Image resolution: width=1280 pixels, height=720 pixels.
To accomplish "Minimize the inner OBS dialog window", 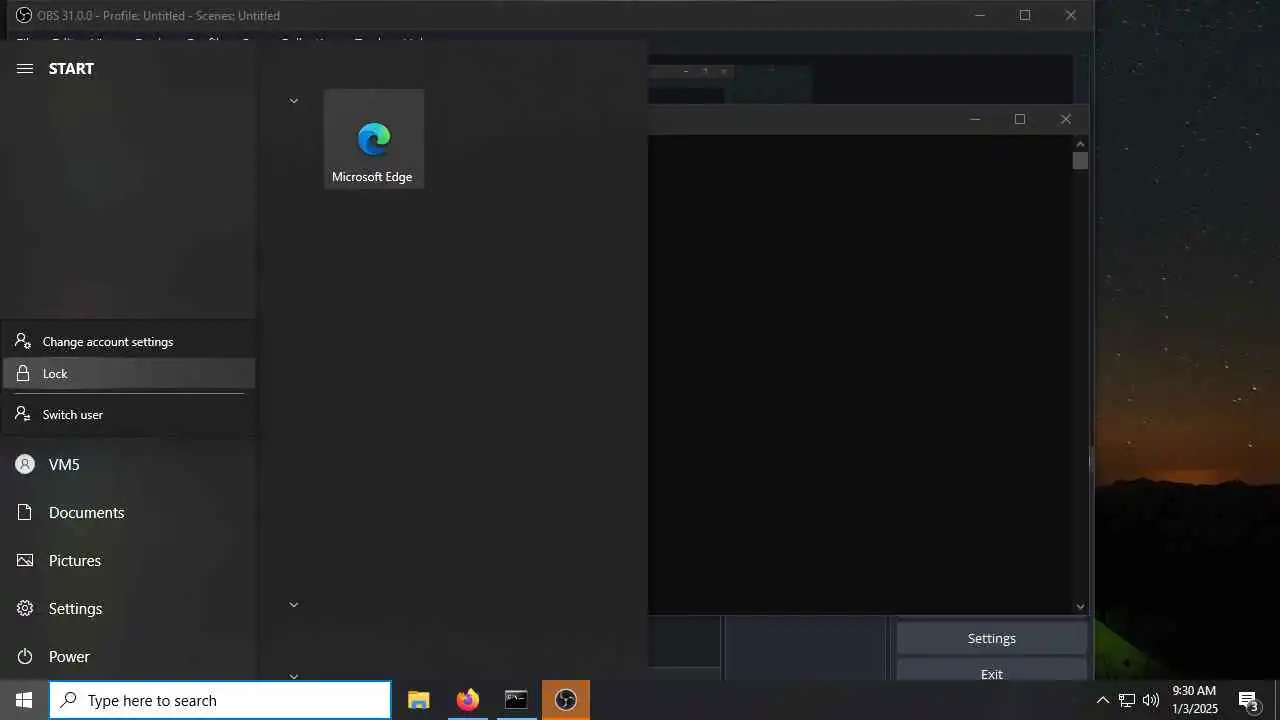I will click(975, 119).
